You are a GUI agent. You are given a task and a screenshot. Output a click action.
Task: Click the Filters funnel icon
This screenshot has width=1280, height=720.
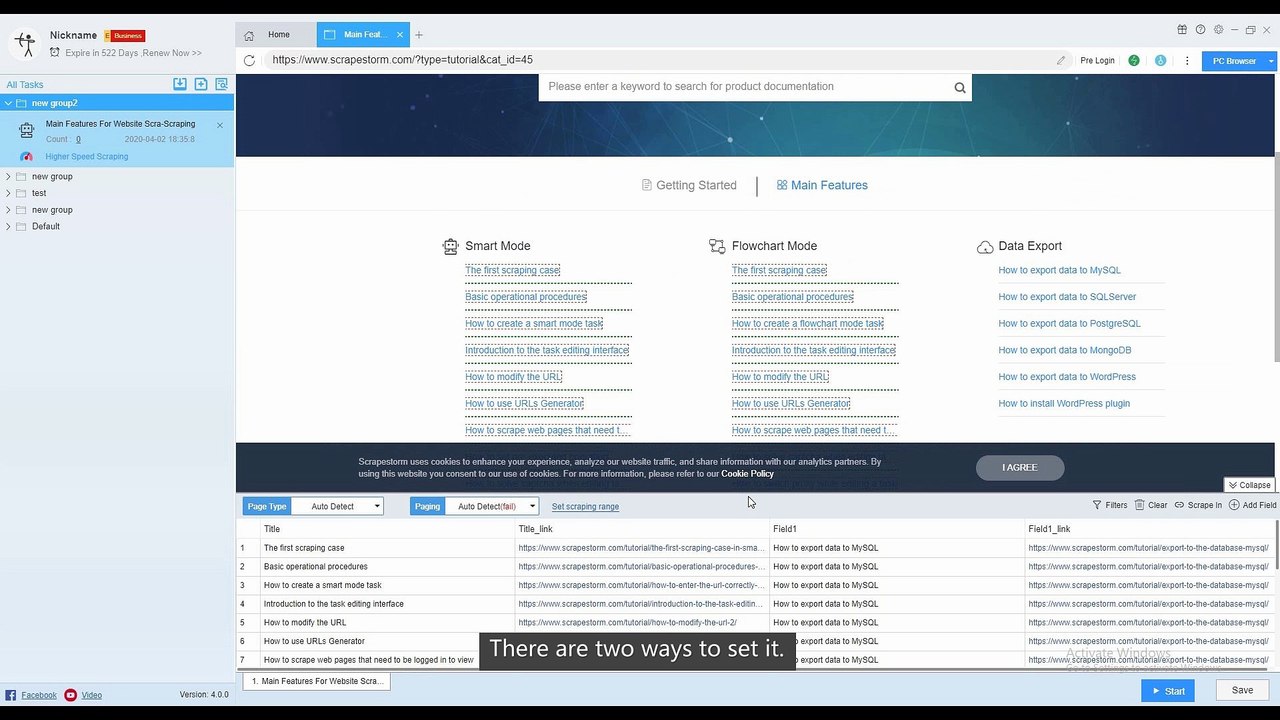tap(1097, 506)
